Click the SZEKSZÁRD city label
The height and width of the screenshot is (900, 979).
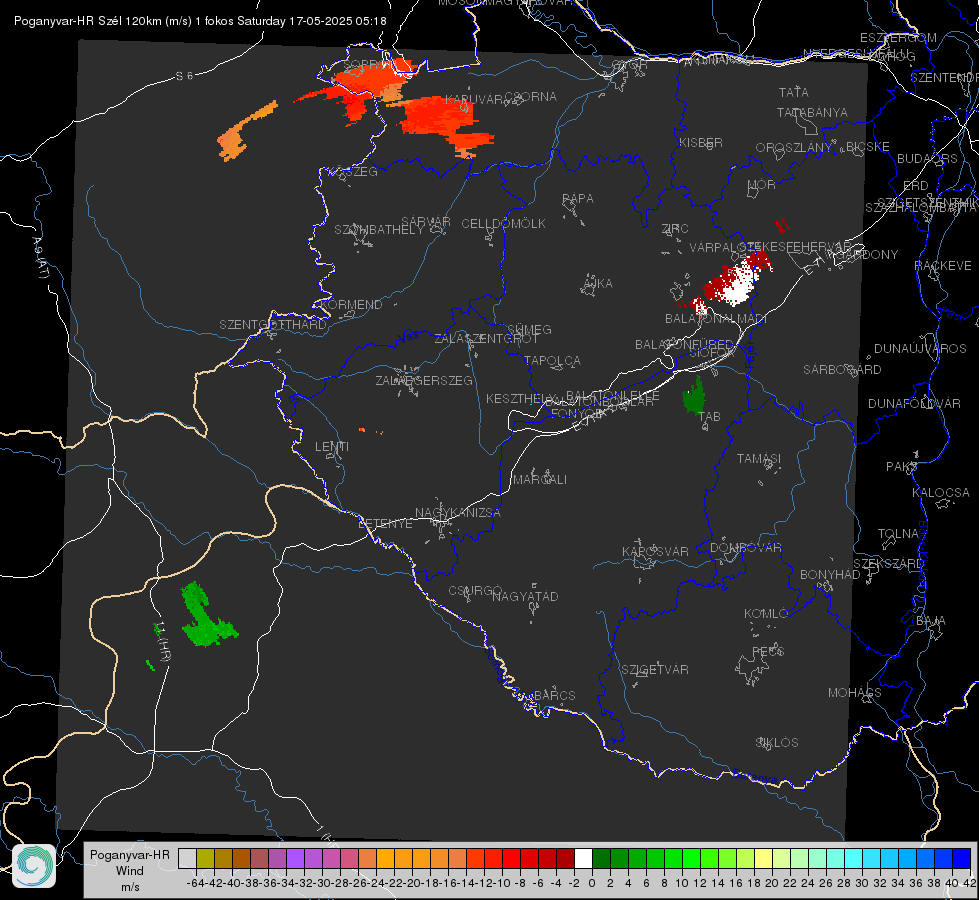pos(888,564)
